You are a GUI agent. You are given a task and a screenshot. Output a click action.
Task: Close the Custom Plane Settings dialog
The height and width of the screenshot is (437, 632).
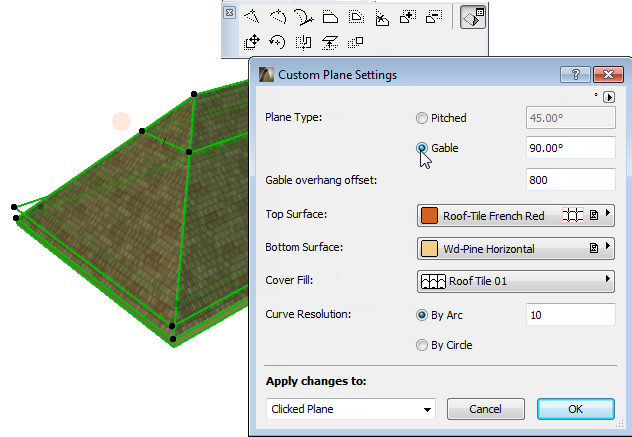[608, 75]
